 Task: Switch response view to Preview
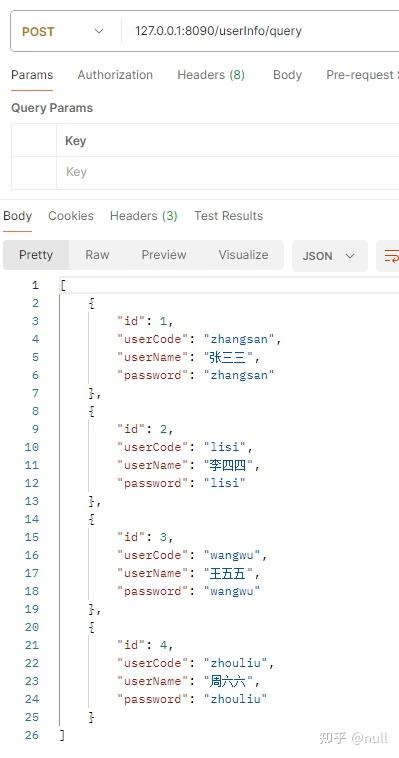(x=163, y=255)
